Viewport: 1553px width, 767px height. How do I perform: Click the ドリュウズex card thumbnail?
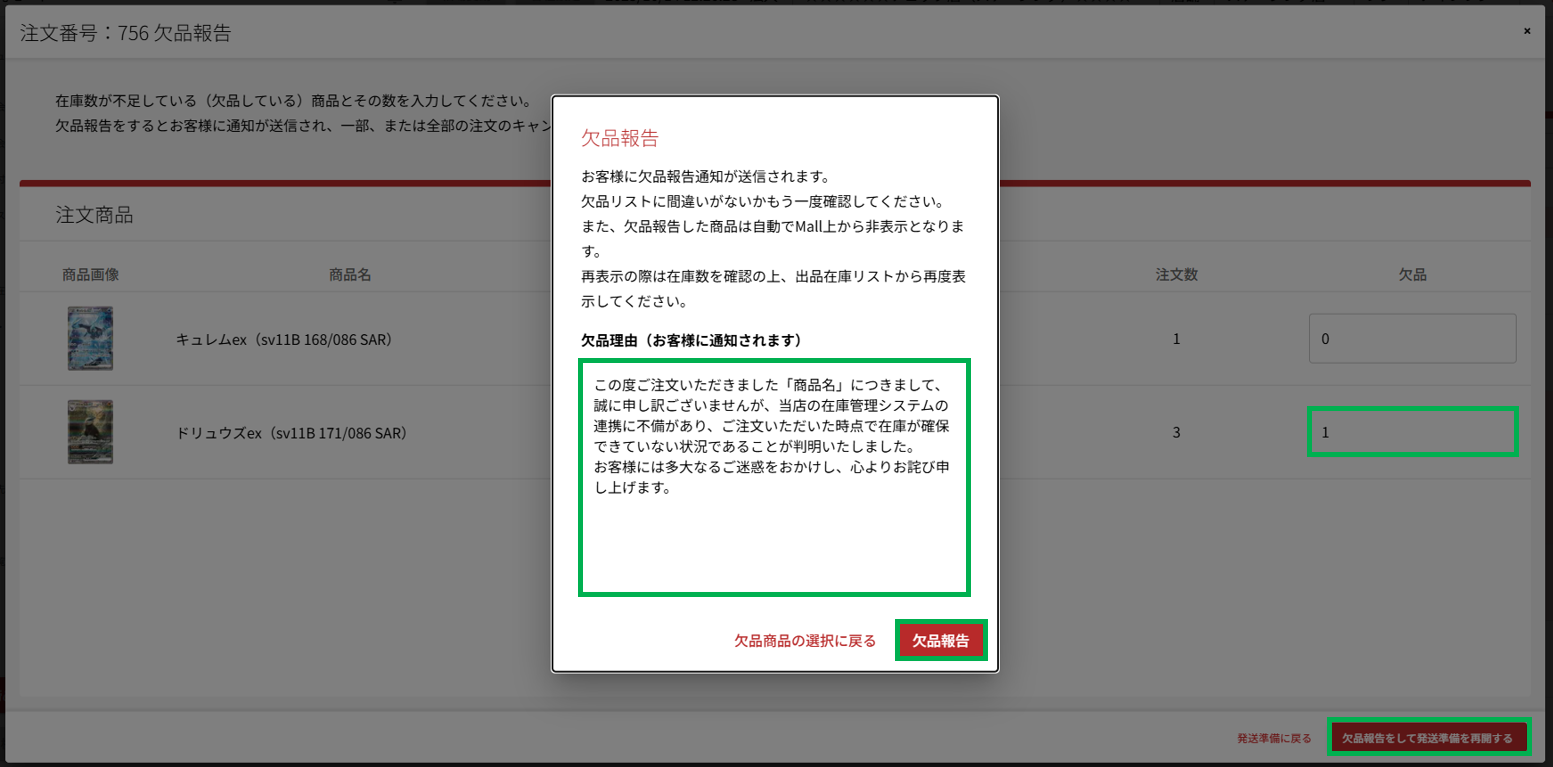pos(90,432)
